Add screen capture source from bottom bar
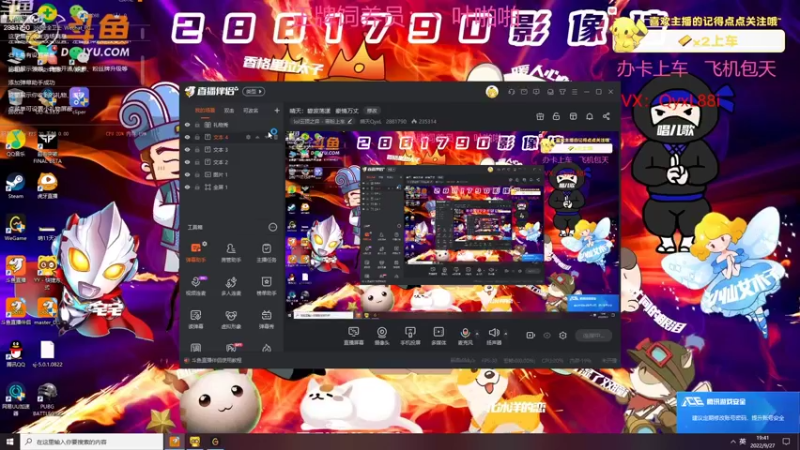The width and height of the screenshot is (800, 450). click(353, 336)
